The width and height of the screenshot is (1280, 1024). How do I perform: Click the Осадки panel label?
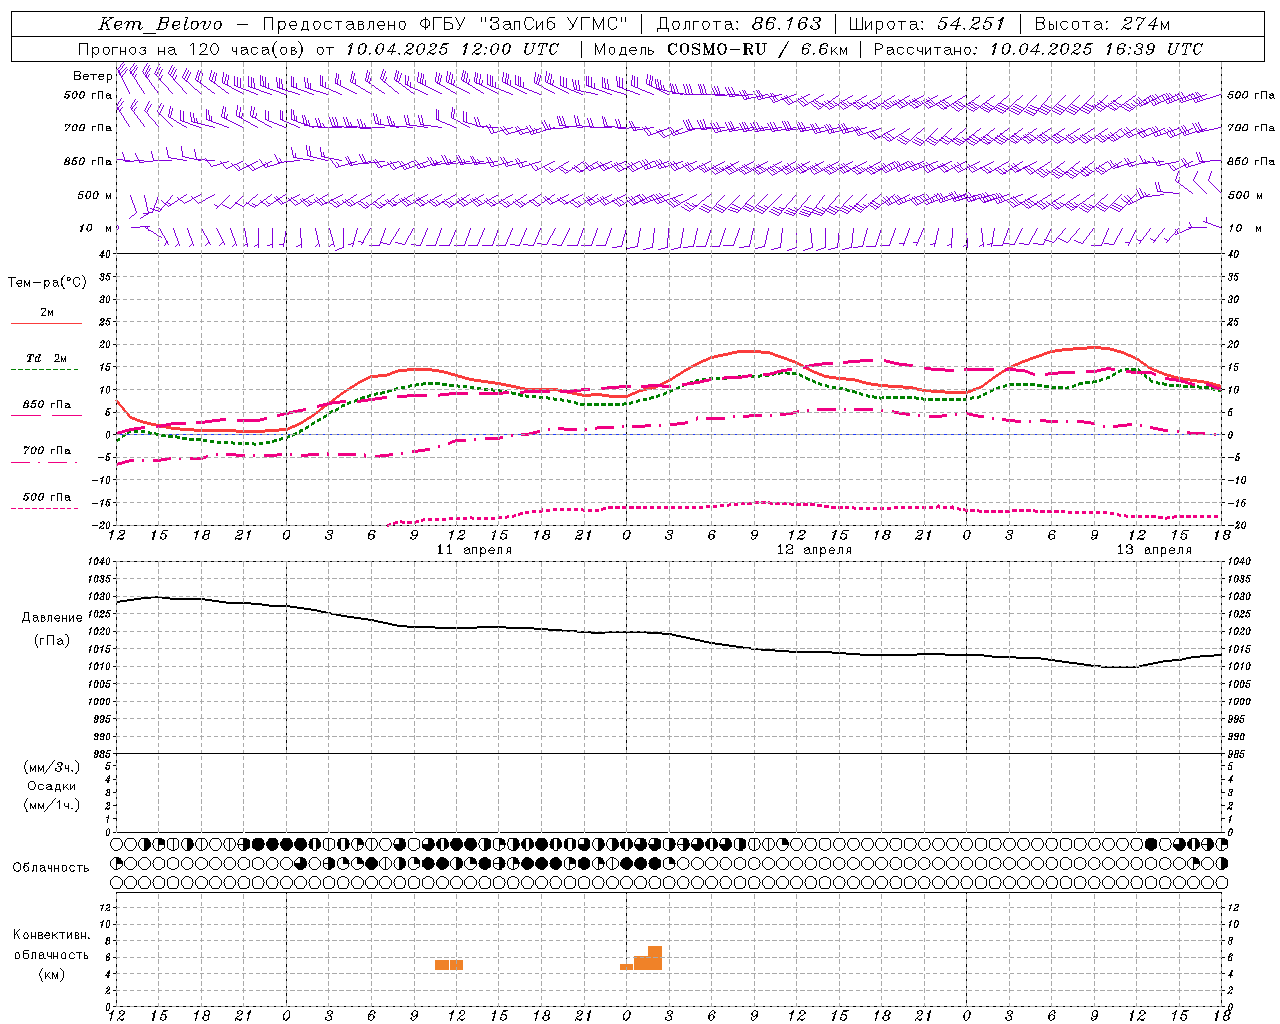click(x=52, y=786)
